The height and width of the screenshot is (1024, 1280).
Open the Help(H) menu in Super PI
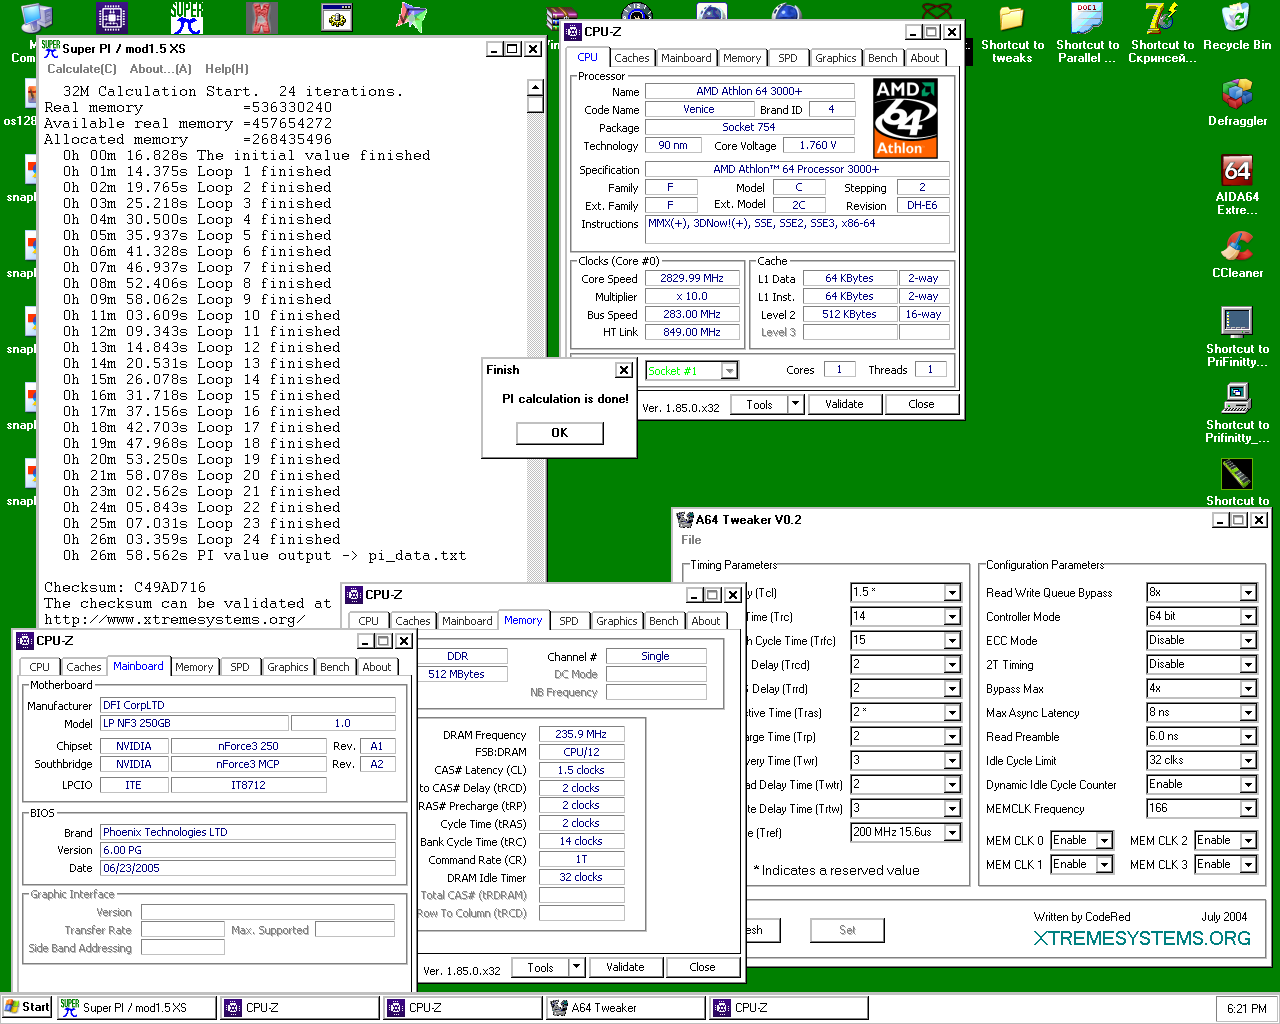227,69
